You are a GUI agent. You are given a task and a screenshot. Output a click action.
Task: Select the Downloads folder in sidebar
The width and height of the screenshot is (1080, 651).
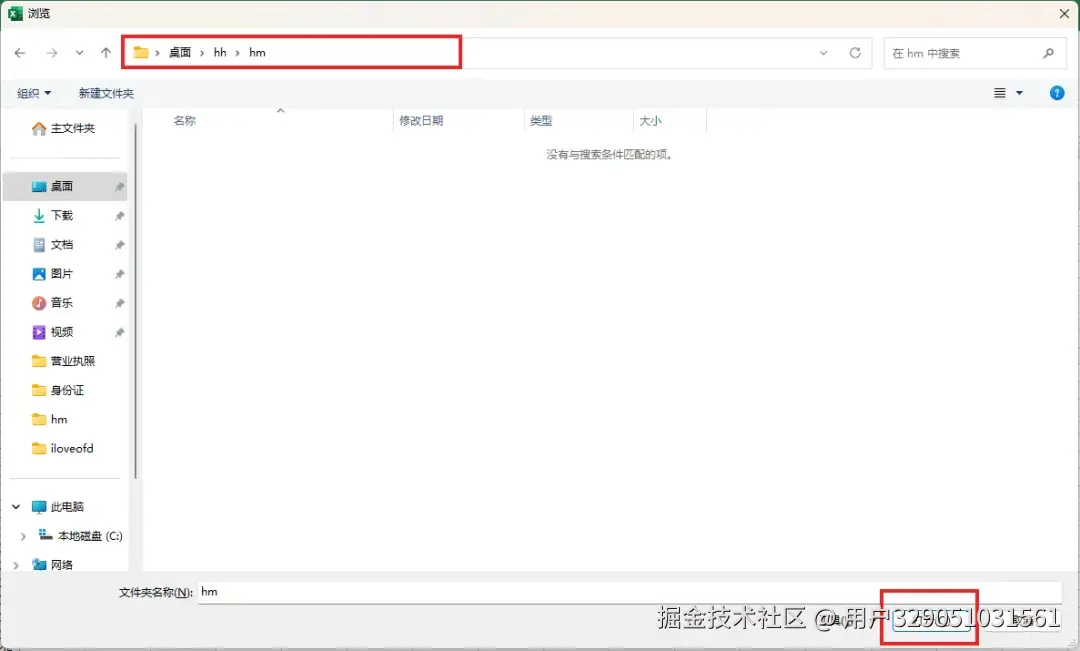(x=60, y=215)
